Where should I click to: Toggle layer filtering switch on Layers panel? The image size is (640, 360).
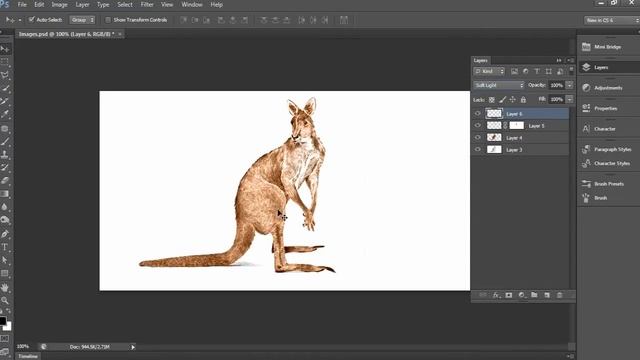coord(571,71)
